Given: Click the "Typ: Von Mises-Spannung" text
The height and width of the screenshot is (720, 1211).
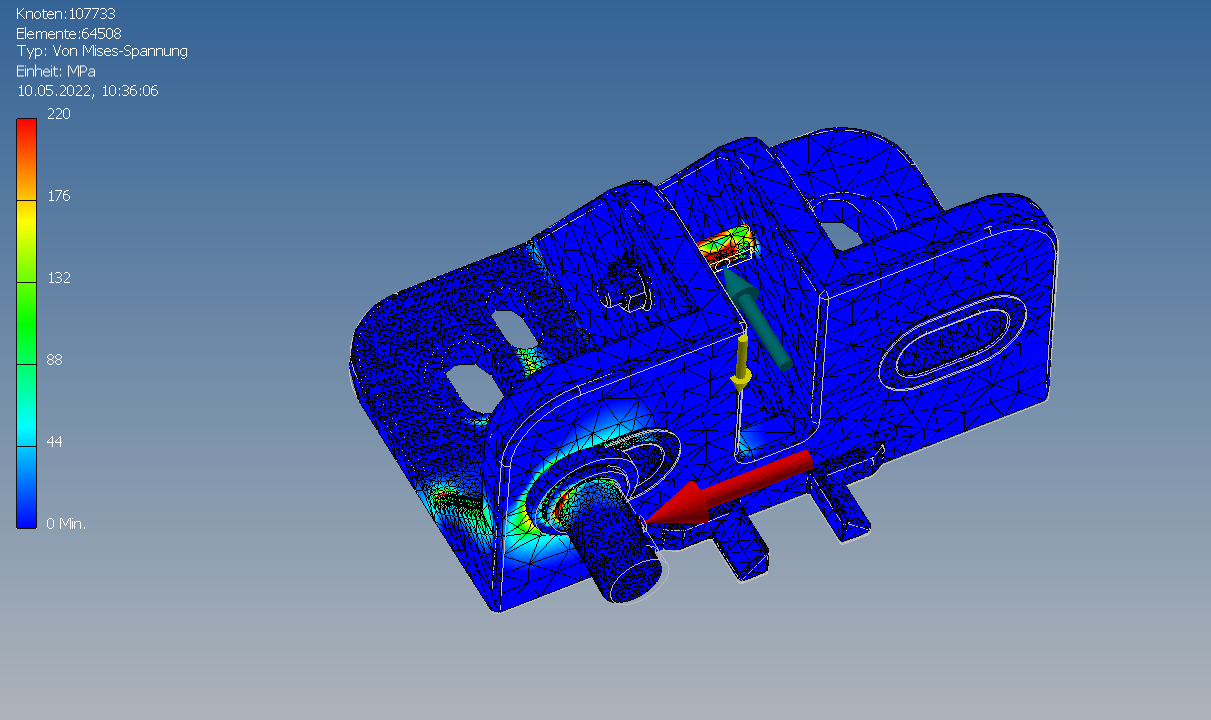Looking at the screenshot, I should click(102, 51).
